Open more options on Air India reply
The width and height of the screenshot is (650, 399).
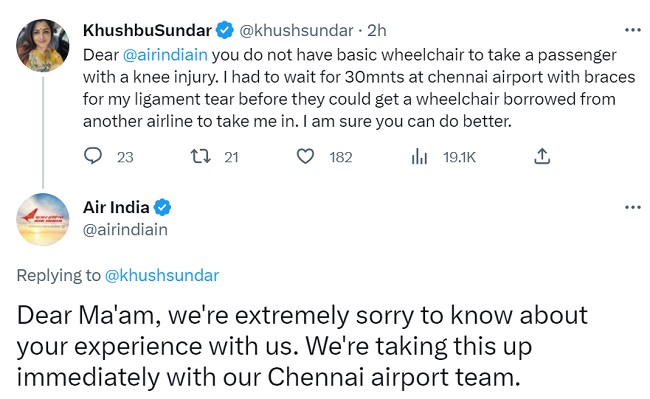click(x=633, y=207)
